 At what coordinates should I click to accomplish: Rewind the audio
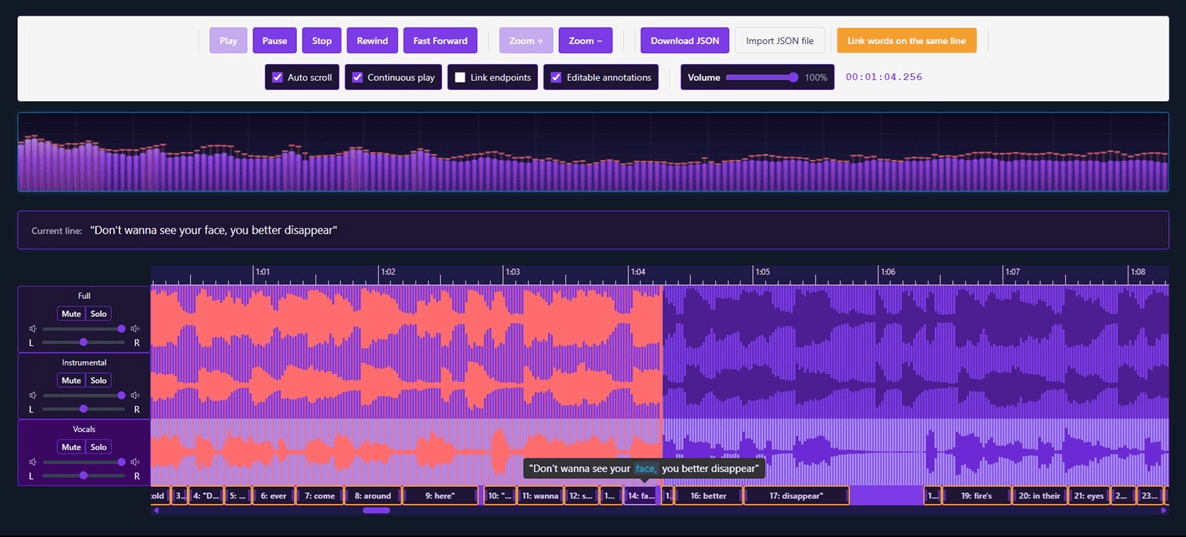(372, 41)
